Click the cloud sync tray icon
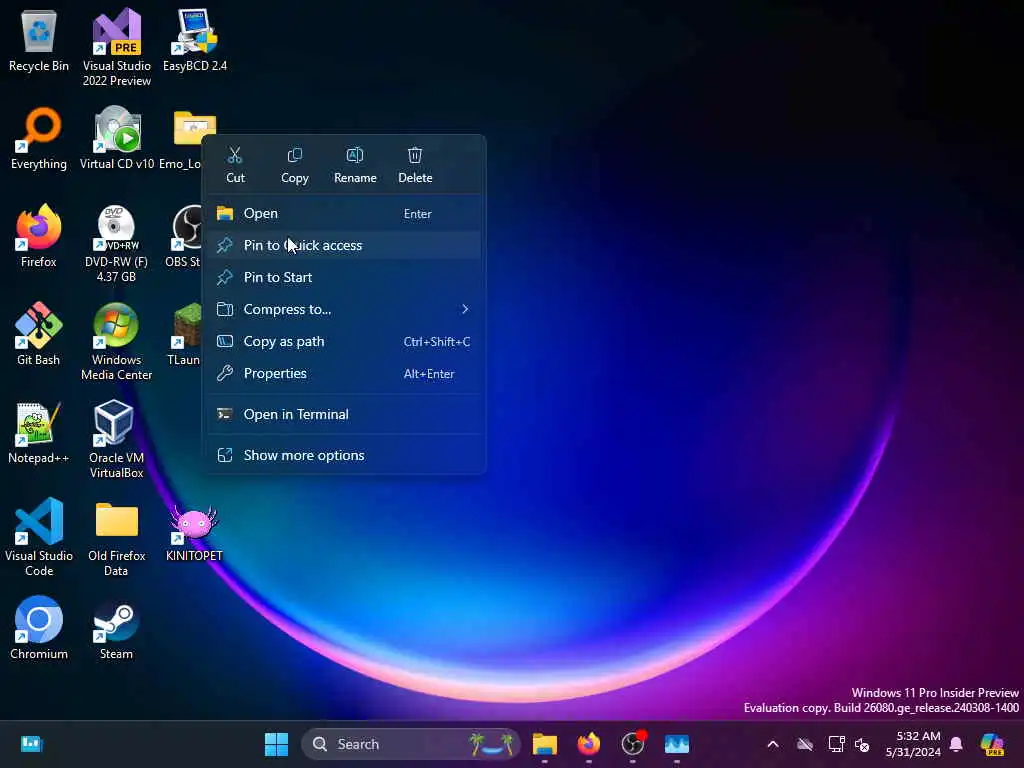The width and height of the screenshot is (1024, 768). (x=805, y=744)
